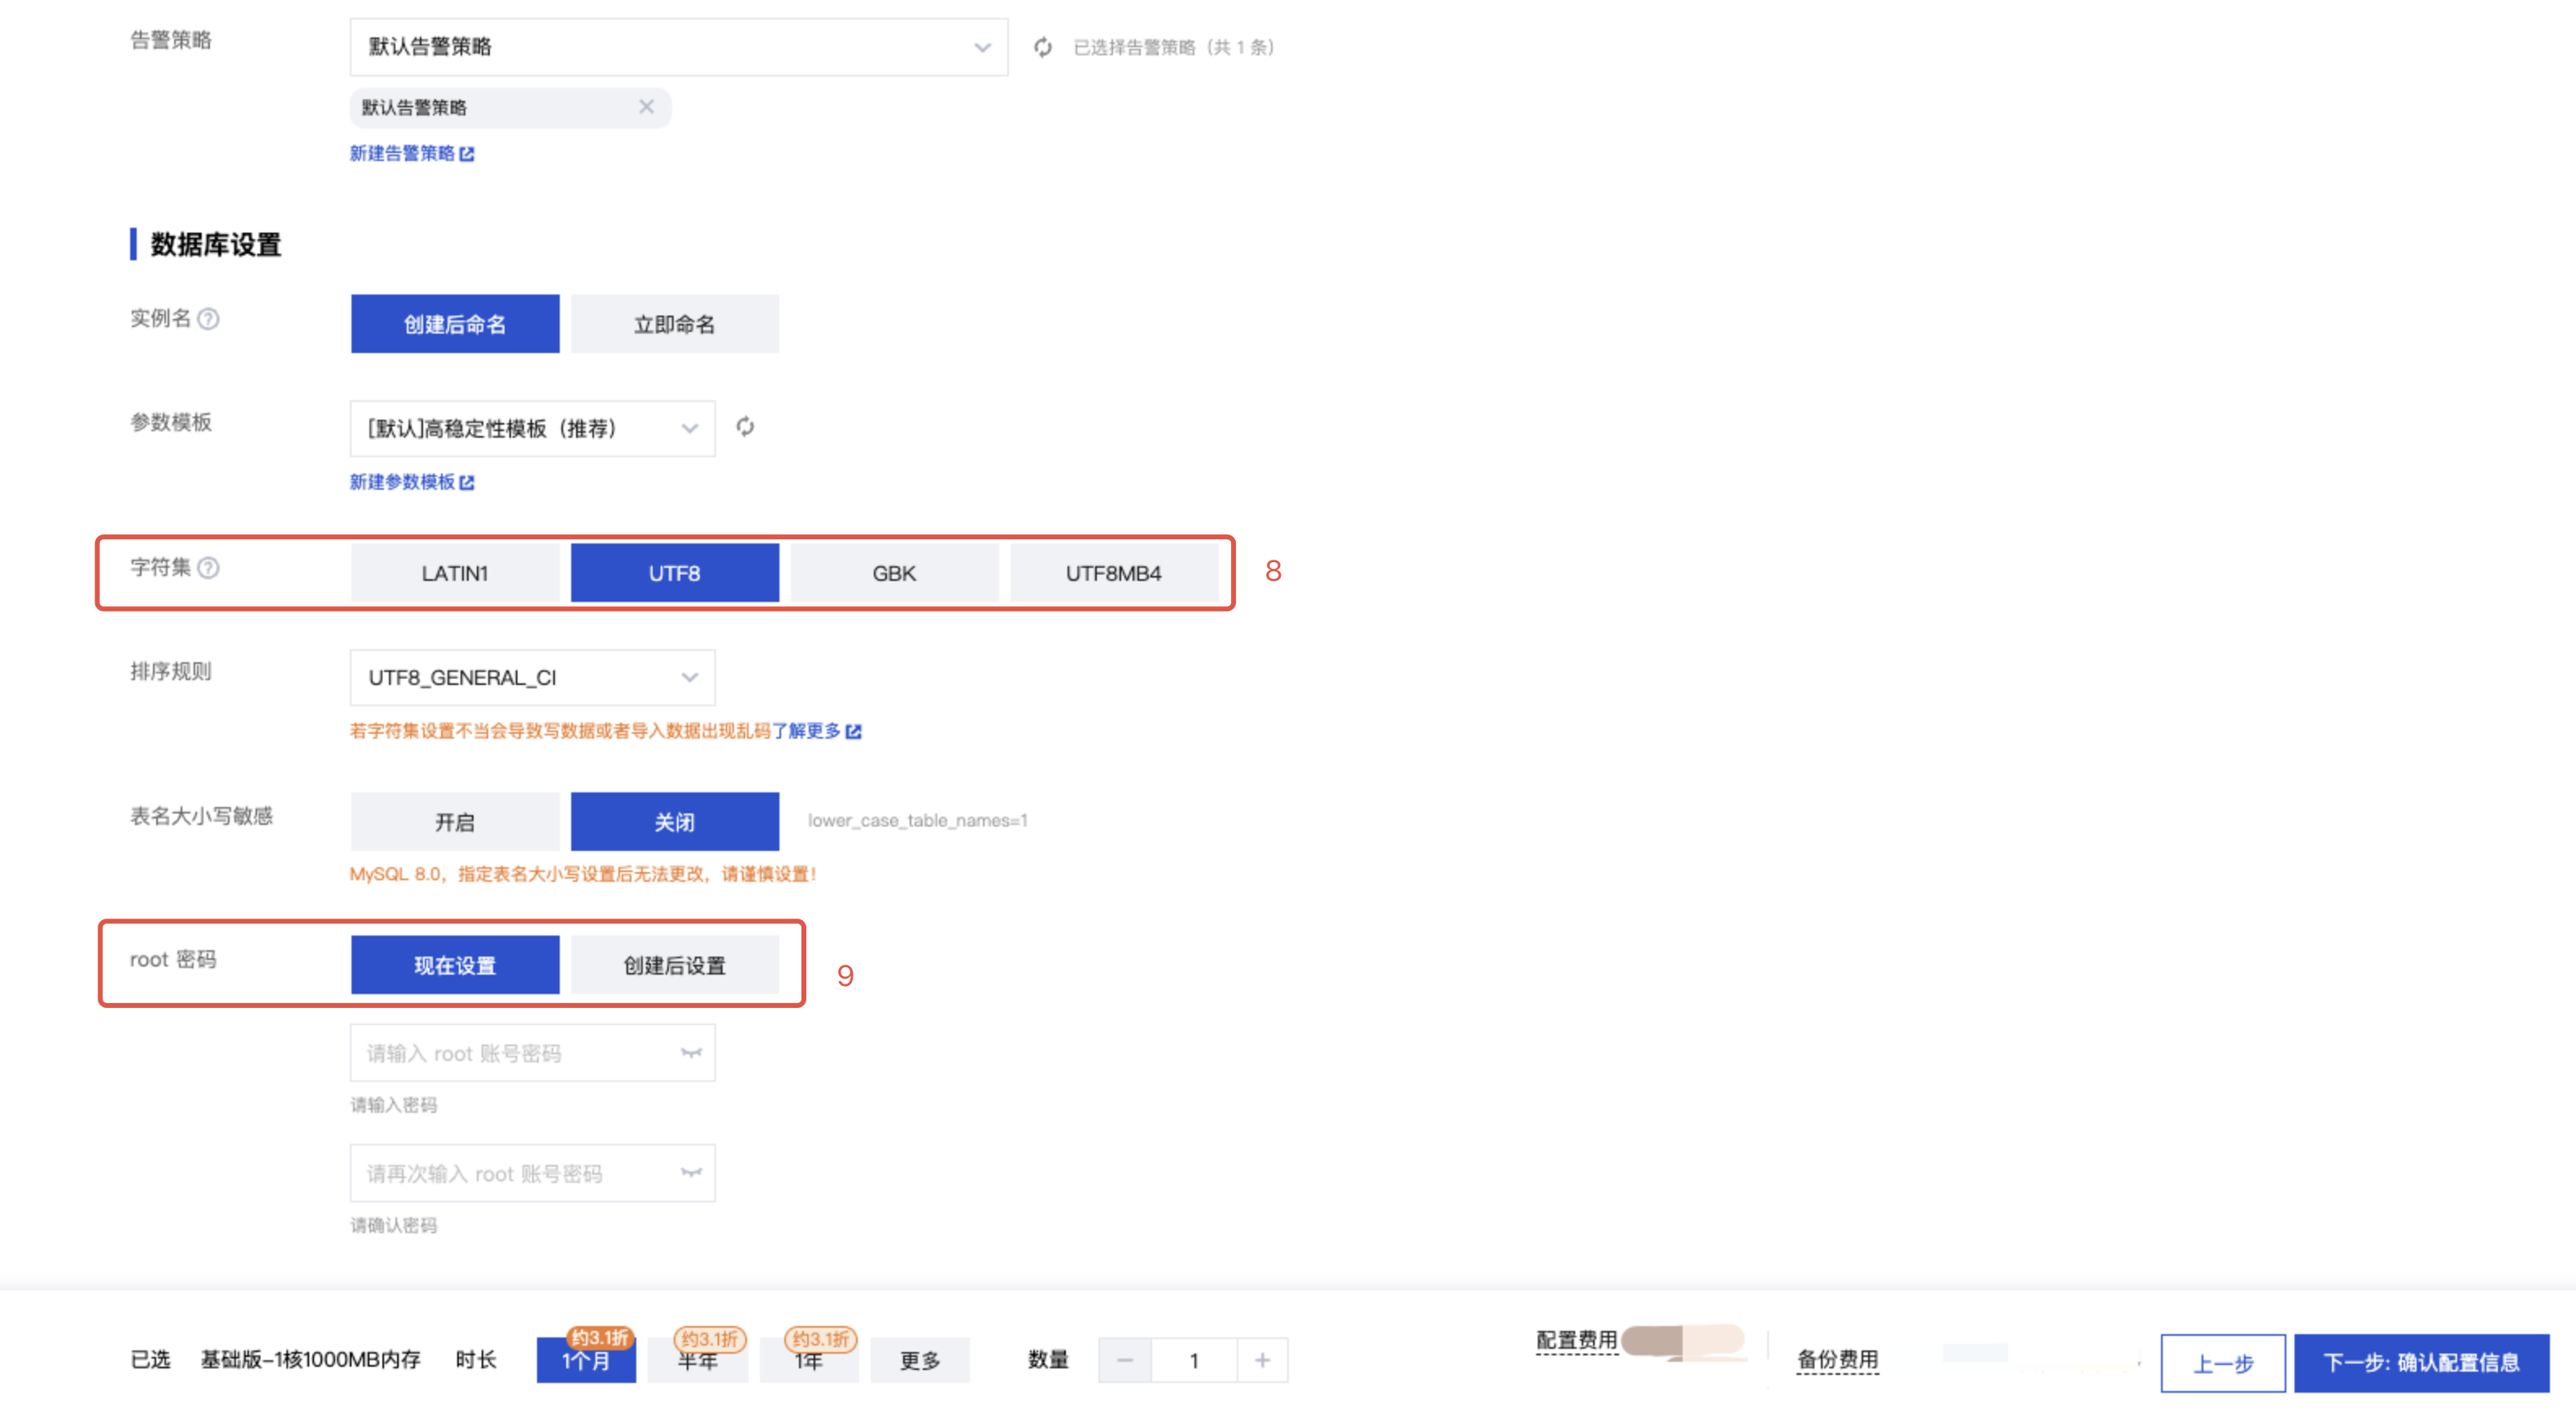The width and height of the screenshot is (2576, 1409).
Task: Expand the 参数模板 dropdown
Action: click(532, 428)
